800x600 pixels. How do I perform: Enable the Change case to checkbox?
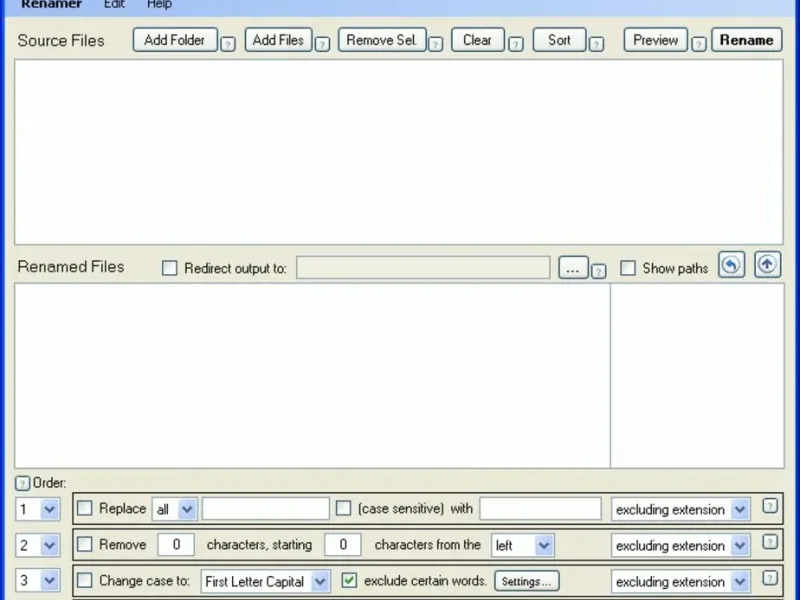tap(85, 580)
